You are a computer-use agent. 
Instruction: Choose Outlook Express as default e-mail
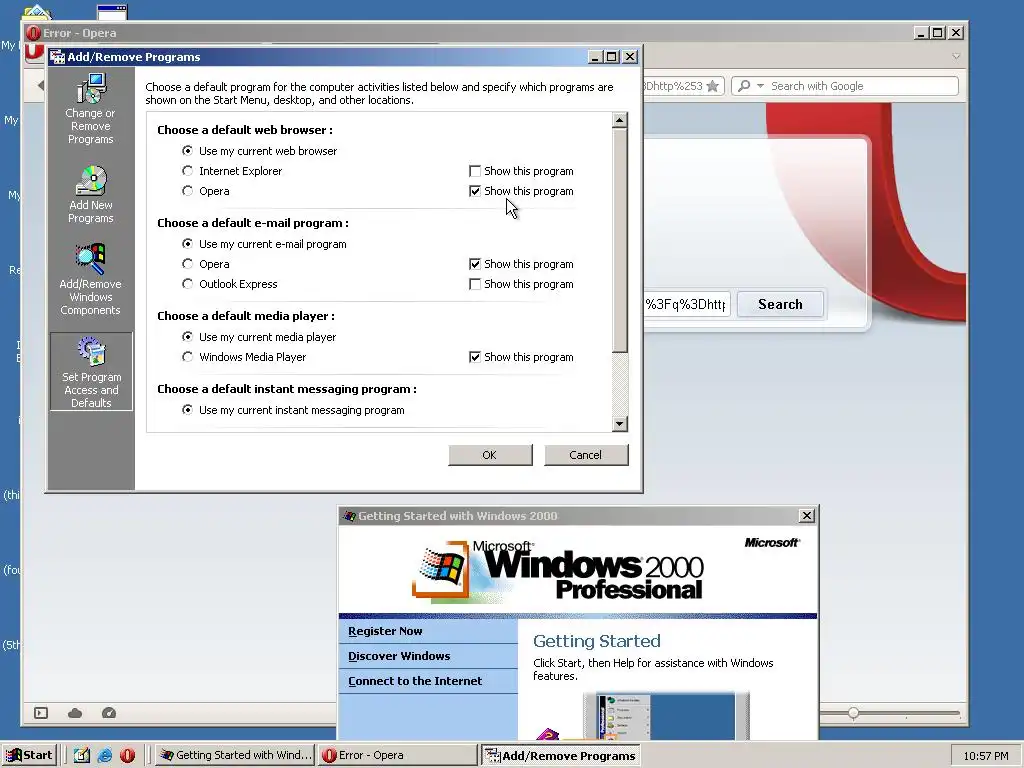point(187,284)
